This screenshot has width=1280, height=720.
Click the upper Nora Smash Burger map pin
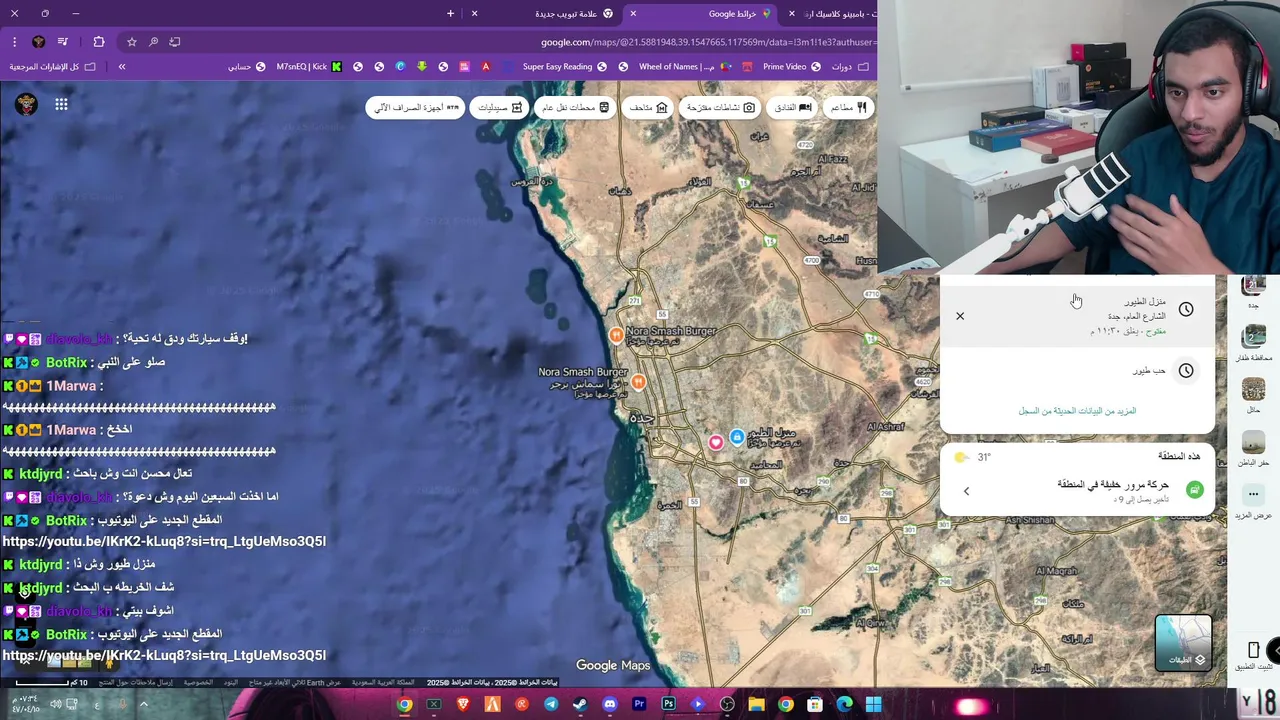[616, 335]
